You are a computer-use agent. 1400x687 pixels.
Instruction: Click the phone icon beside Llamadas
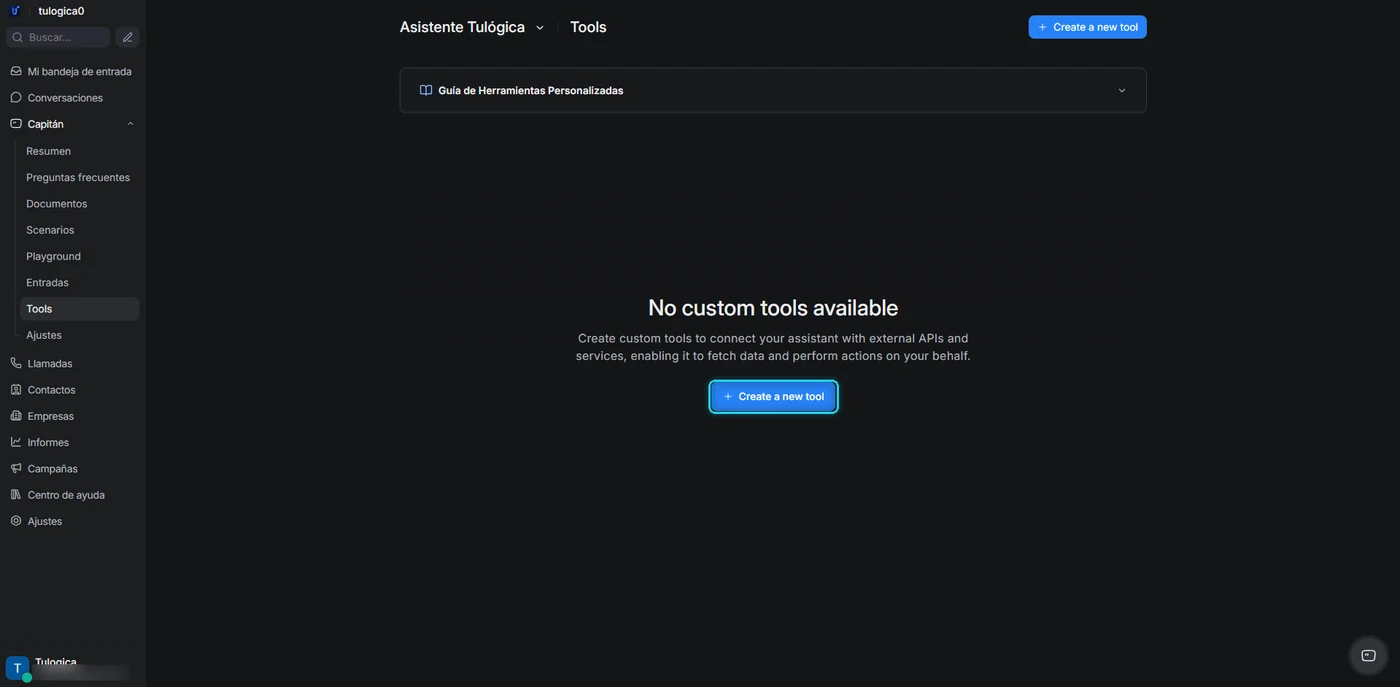[16, 363]
